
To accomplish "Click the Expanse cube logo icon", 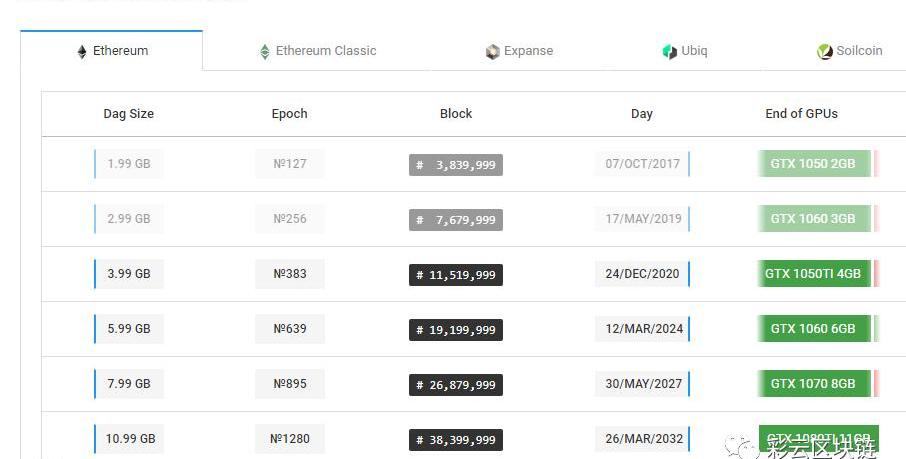I will (x=492, y=51).
